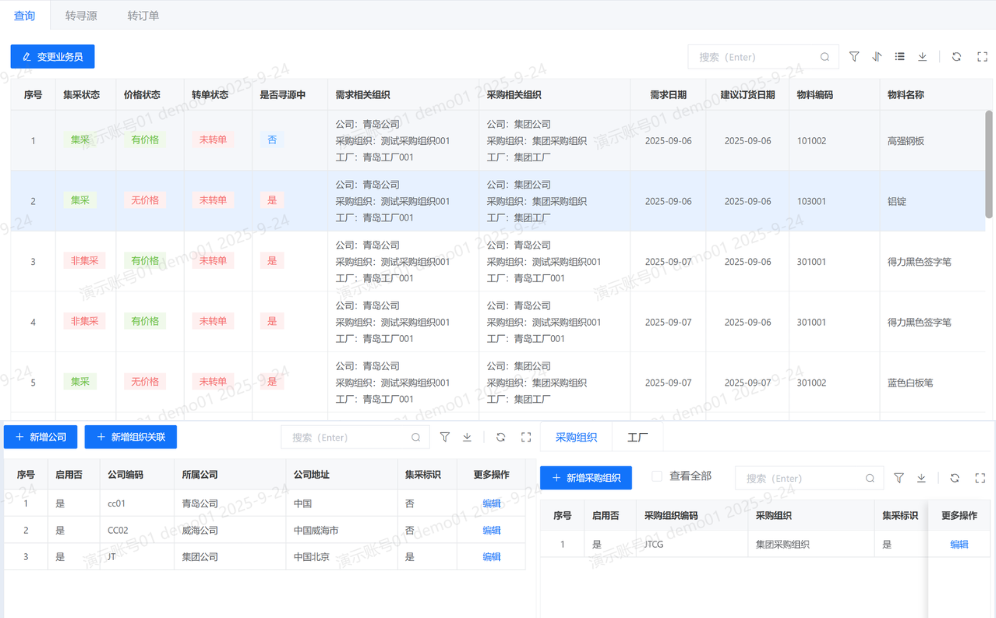Screen dimensions: 996x618
Task: Refresh the main query table
Action: tap(958, 57)
